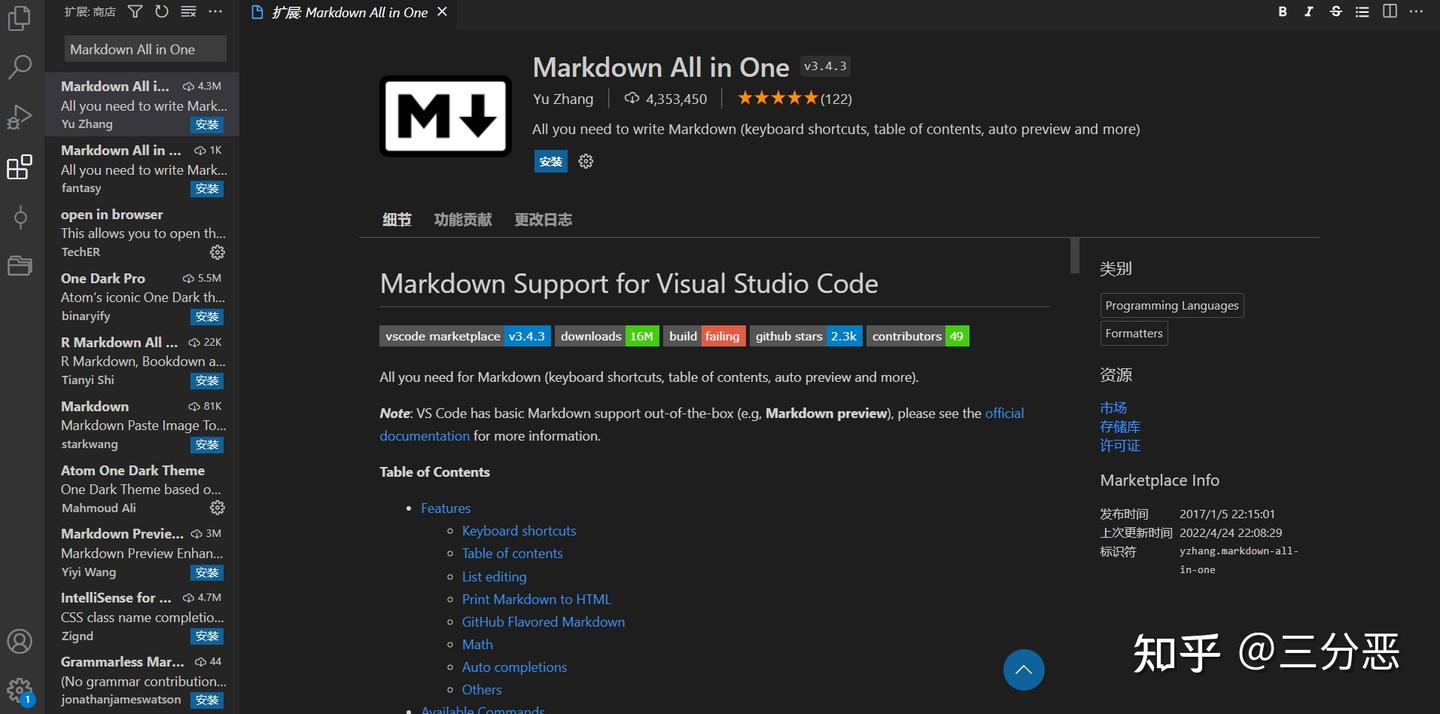Apply strikethrough from the editor toolbar
This screenshot has width=1440, height=714.
click(1335, 12)
